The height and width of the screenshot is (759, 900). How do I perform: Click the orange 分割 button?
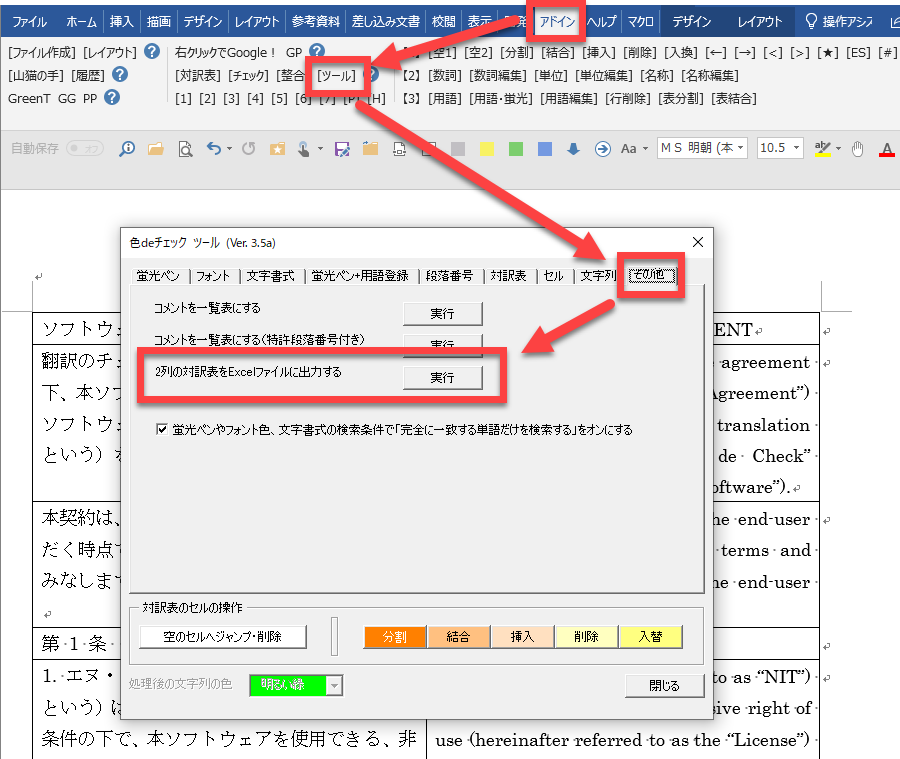point(395,636)
